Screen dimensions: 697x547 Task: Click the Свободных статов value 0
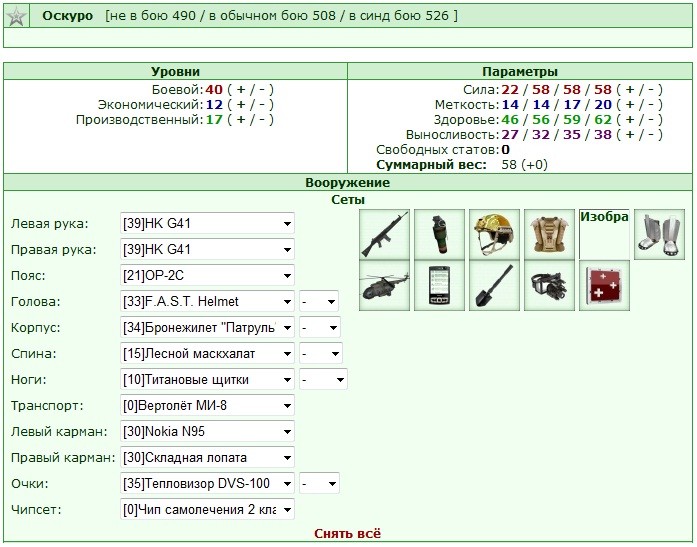505,150
